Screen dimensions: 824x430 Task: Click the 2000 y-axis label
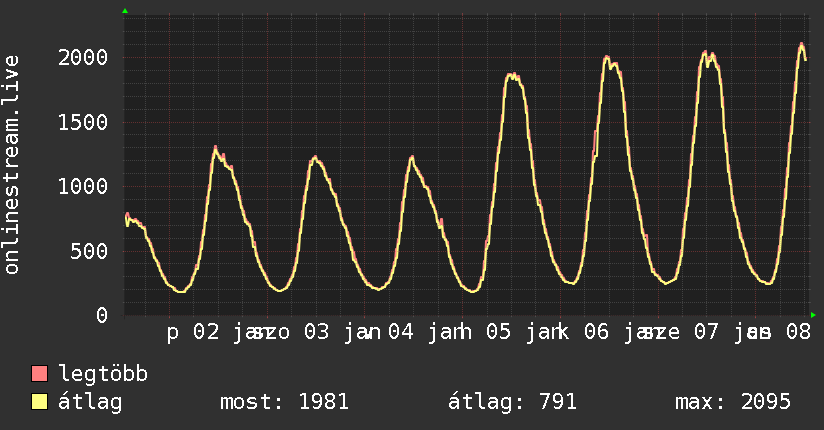[83, 57]
